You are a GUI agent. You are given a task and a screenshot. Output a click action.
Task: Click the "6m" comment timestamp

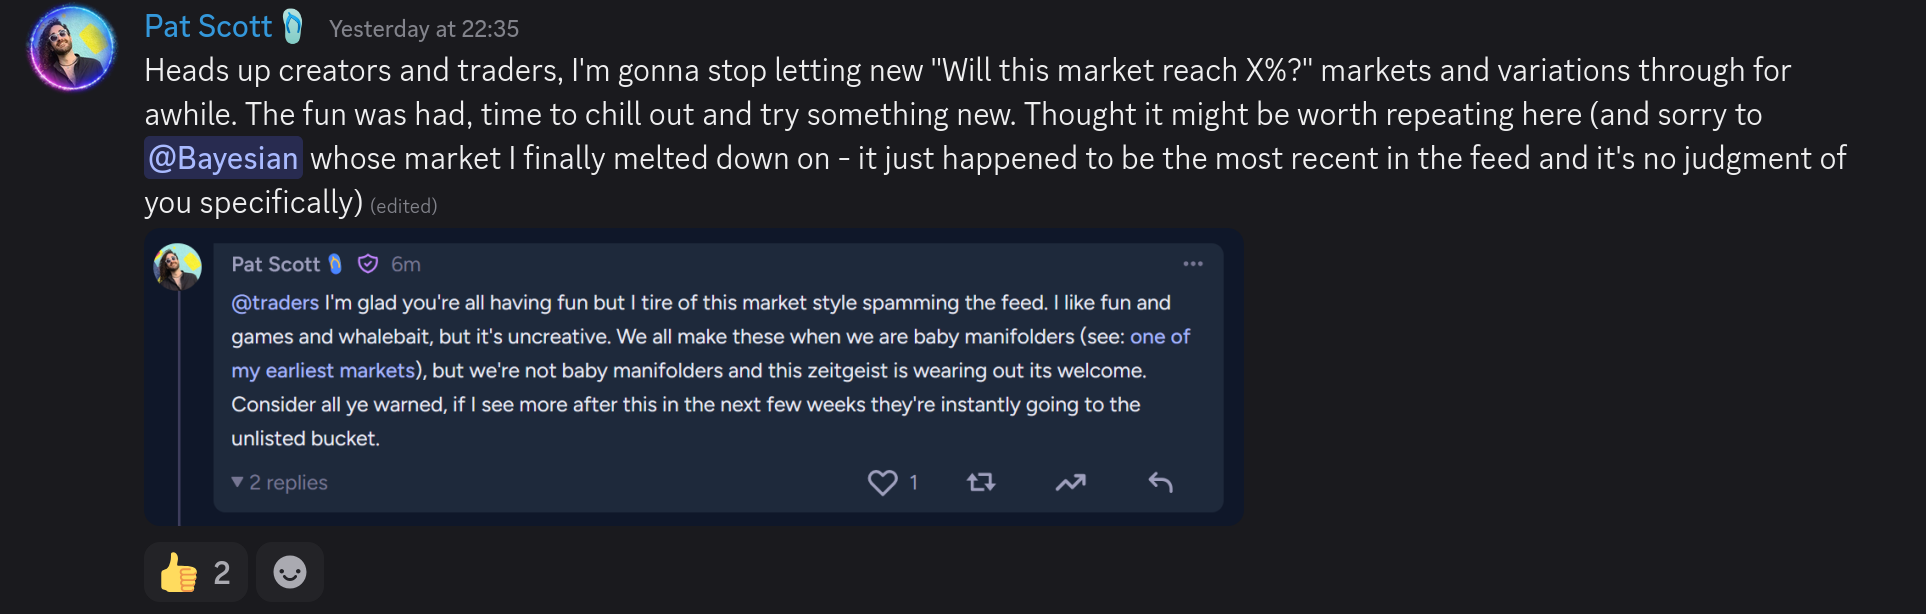(x=406, y=264)
